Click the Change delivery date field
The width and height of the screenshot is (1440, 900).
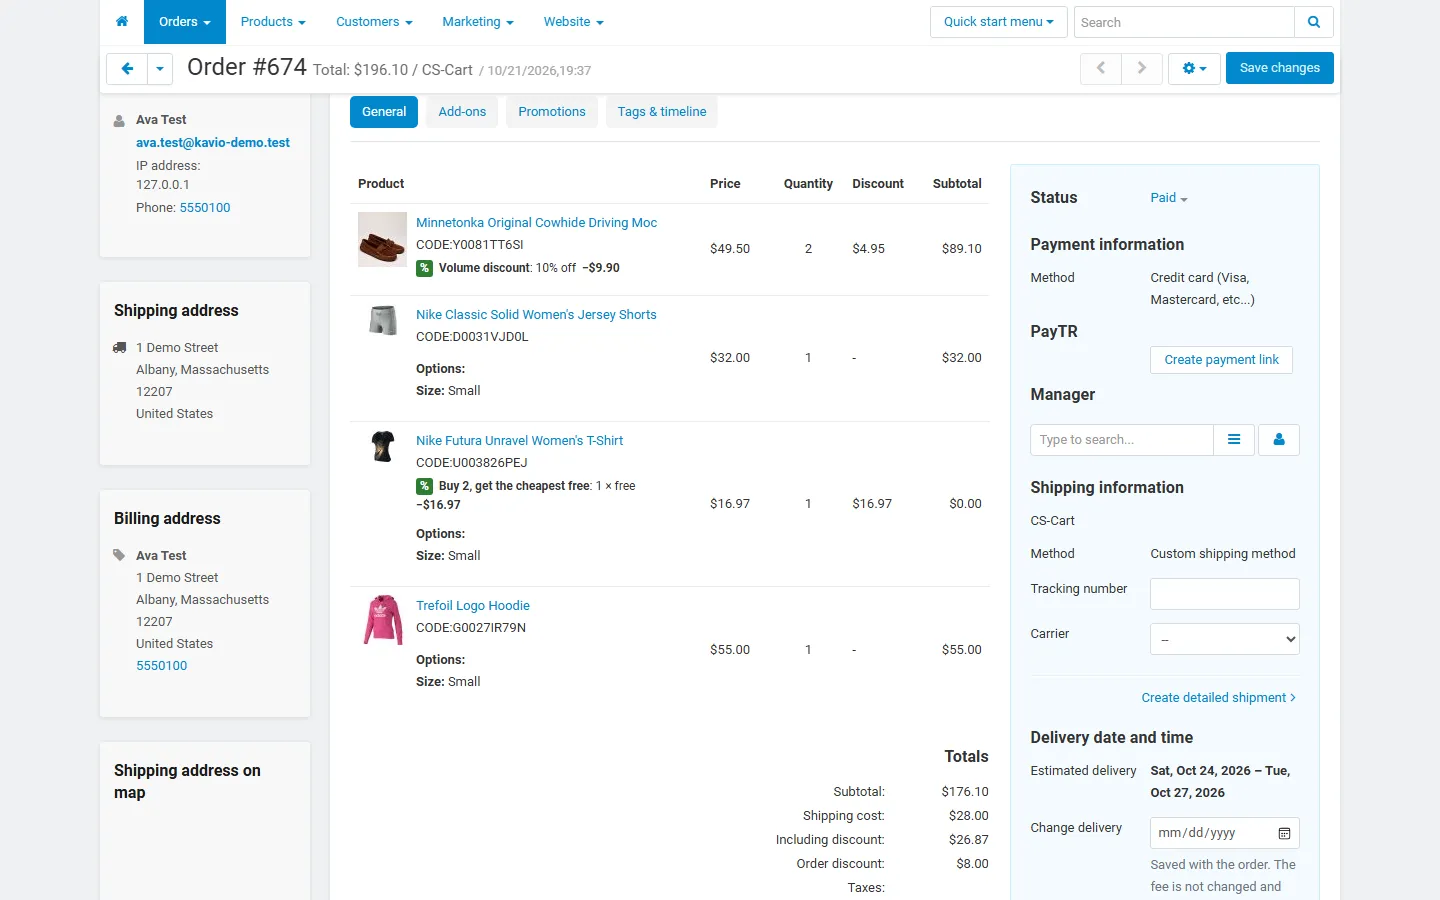coord(1225,833)
